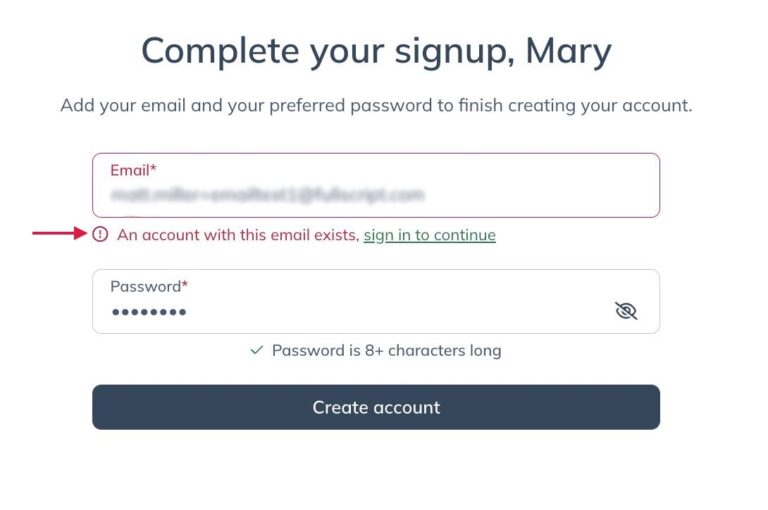Click the green password checkmark icon
The height and width of the screenshot is (510, 768).
257,350
